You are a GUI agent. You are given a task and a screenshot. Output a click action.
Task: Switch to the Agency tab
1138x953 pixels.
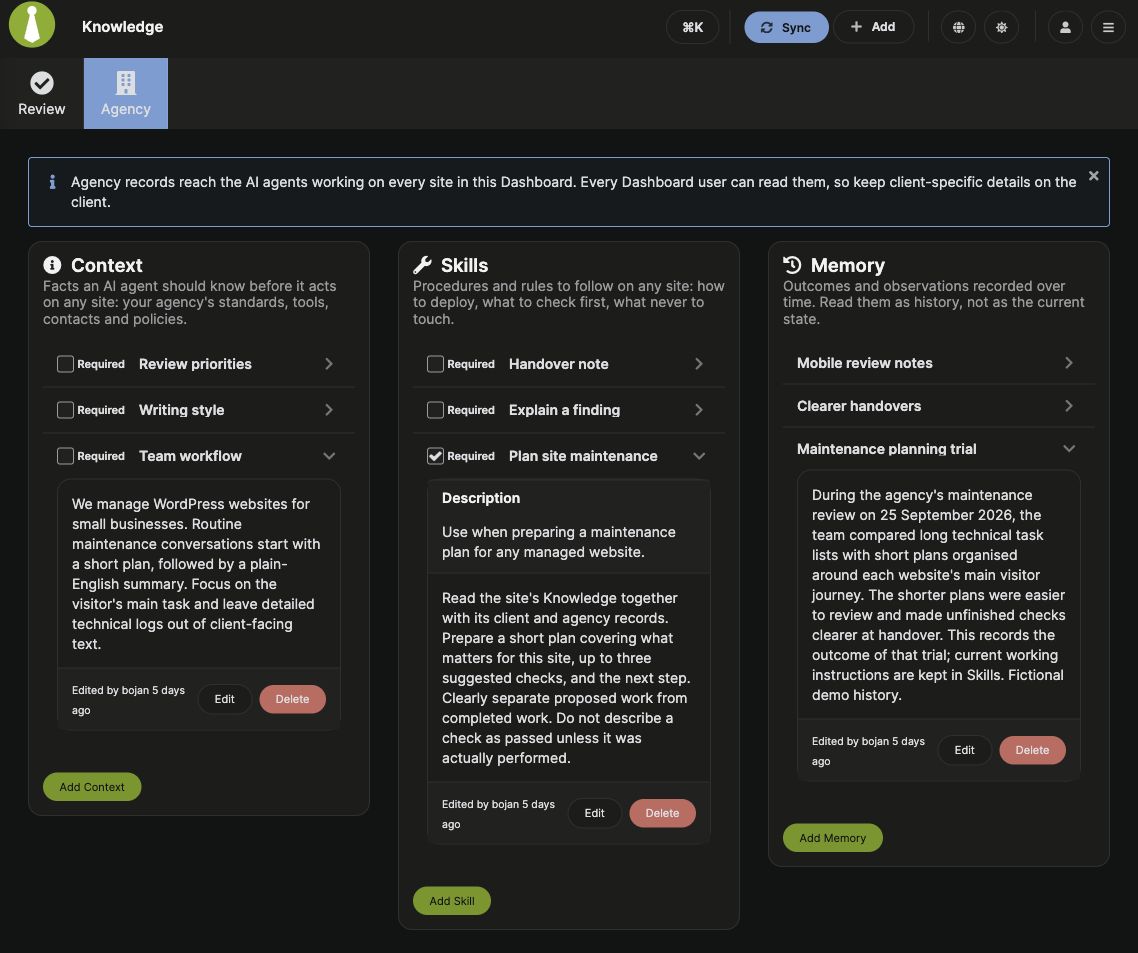126,94
